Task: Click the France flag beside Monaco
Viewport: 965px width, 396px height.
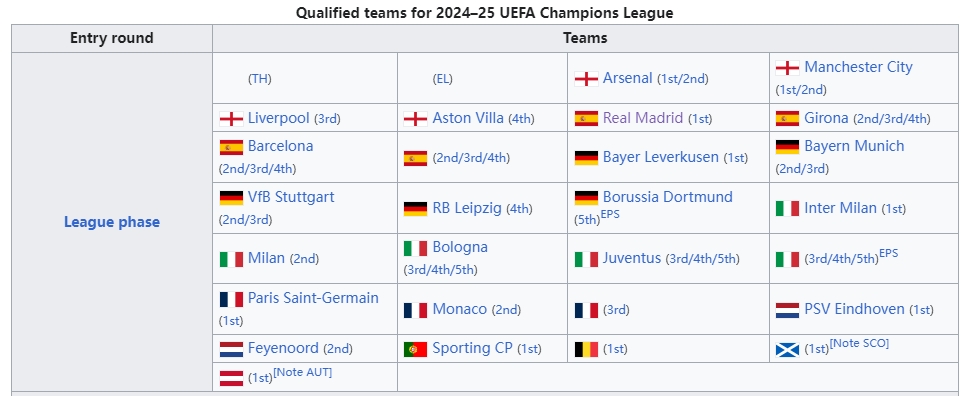Action: point(415,310)
